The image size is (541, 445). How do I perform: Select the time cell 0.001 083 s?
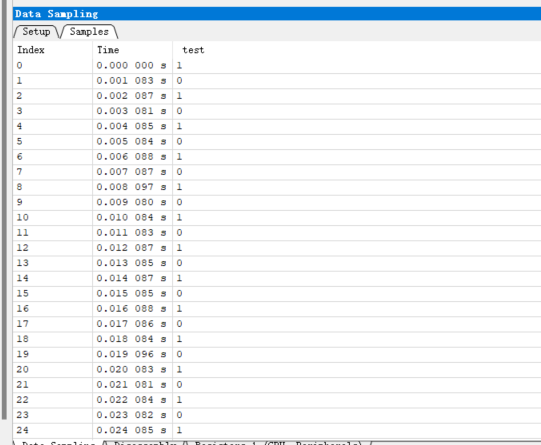pos(132,81)
